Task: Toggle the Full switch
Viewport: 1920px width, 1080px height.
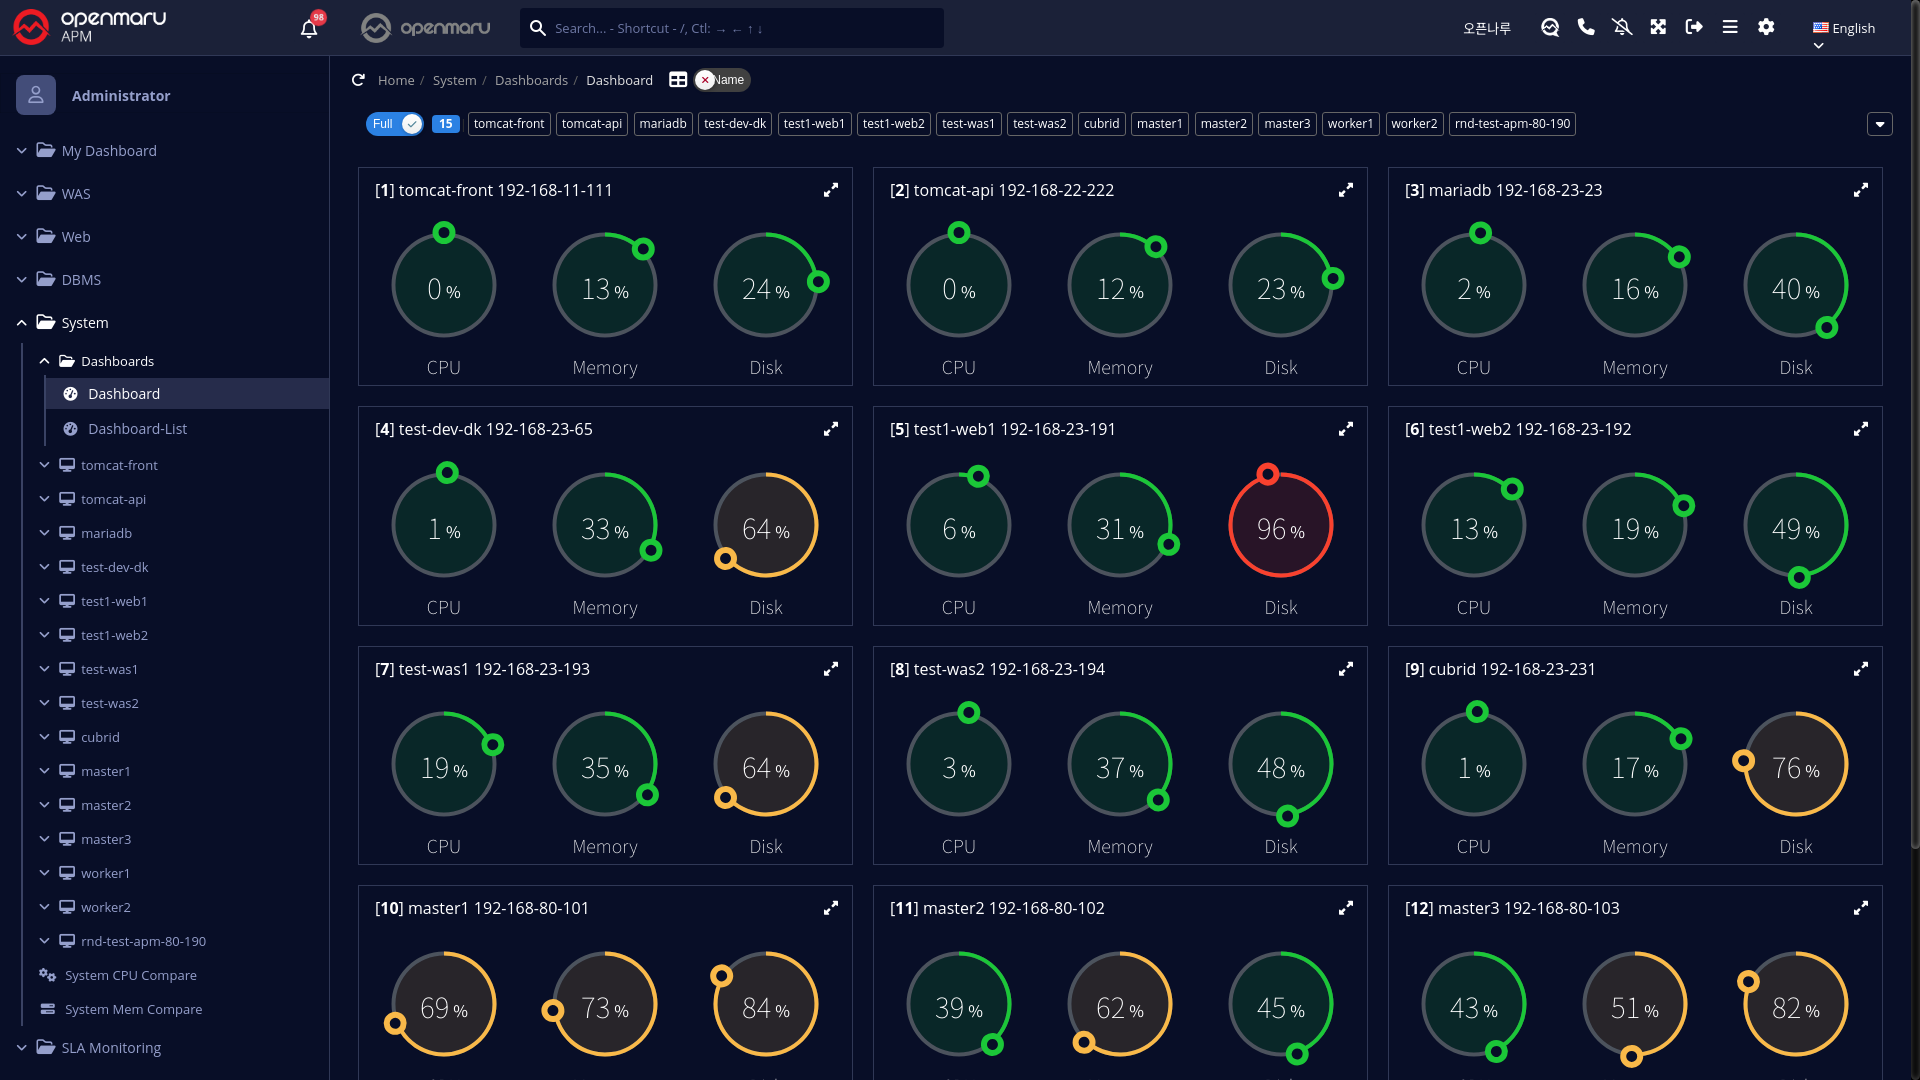Action: tap(395, 124)
